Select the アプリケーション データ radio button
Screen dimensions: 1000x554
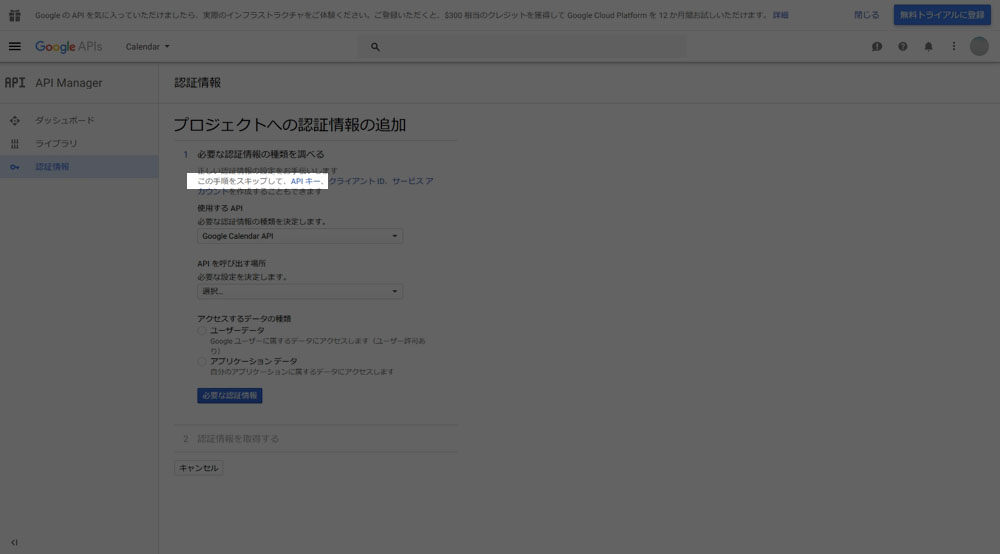click(202, 361)
